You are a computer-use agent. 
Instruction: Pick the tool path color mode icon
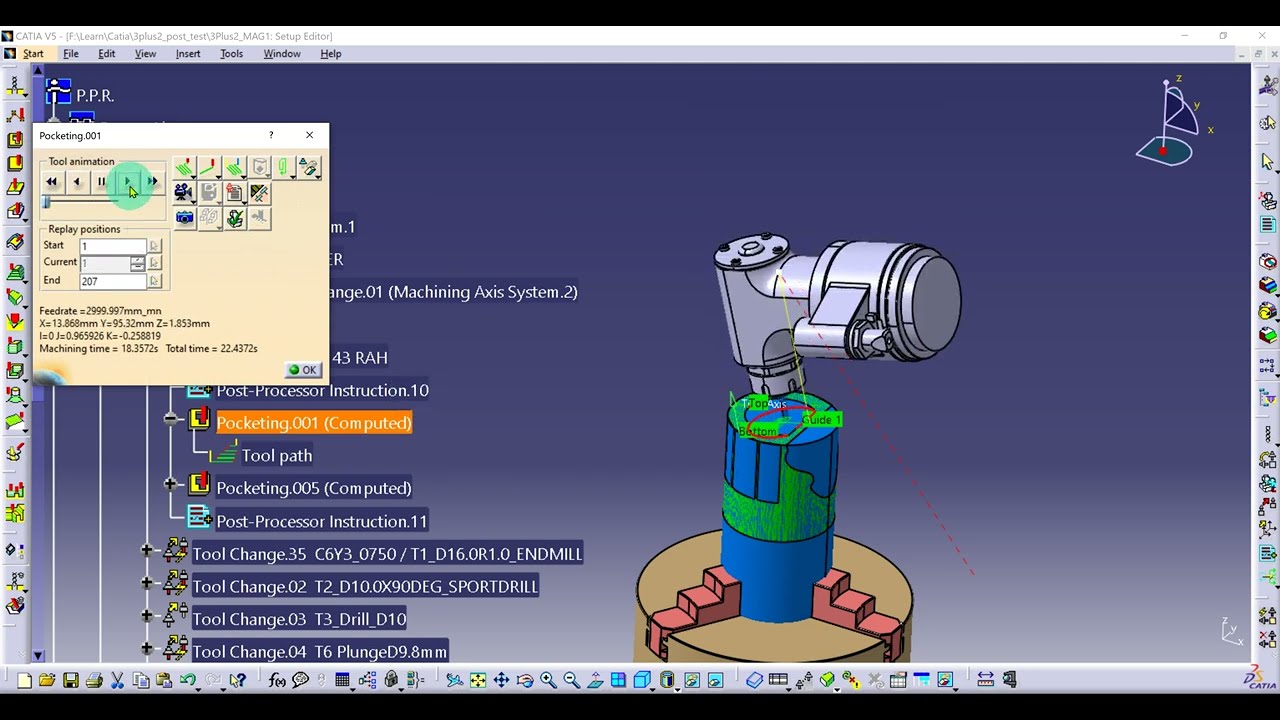click(234, 167)
